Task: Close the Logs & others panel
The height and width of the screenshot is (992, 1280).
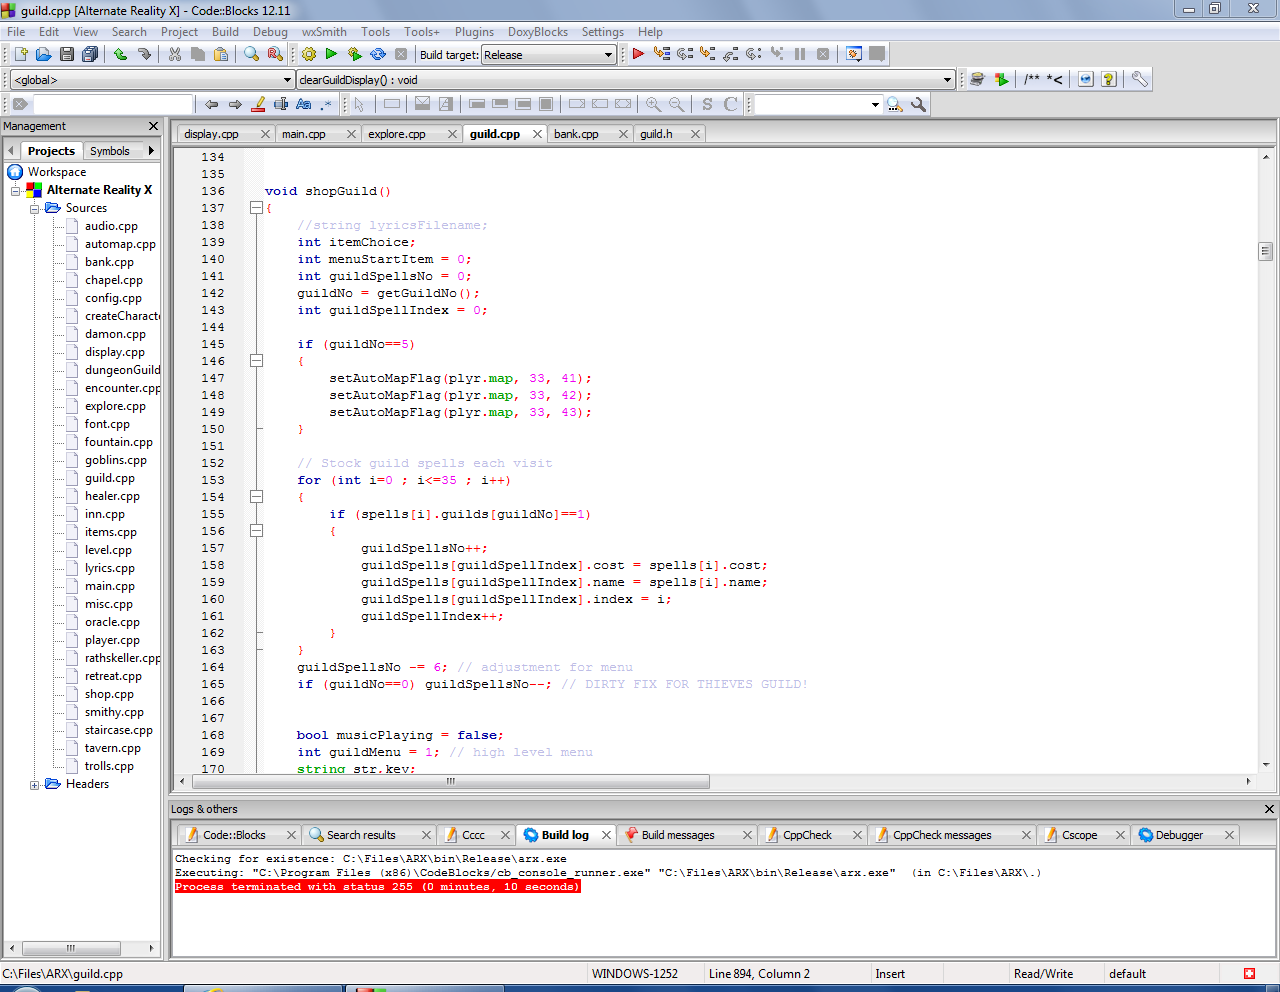Action: pos(1270,809)
